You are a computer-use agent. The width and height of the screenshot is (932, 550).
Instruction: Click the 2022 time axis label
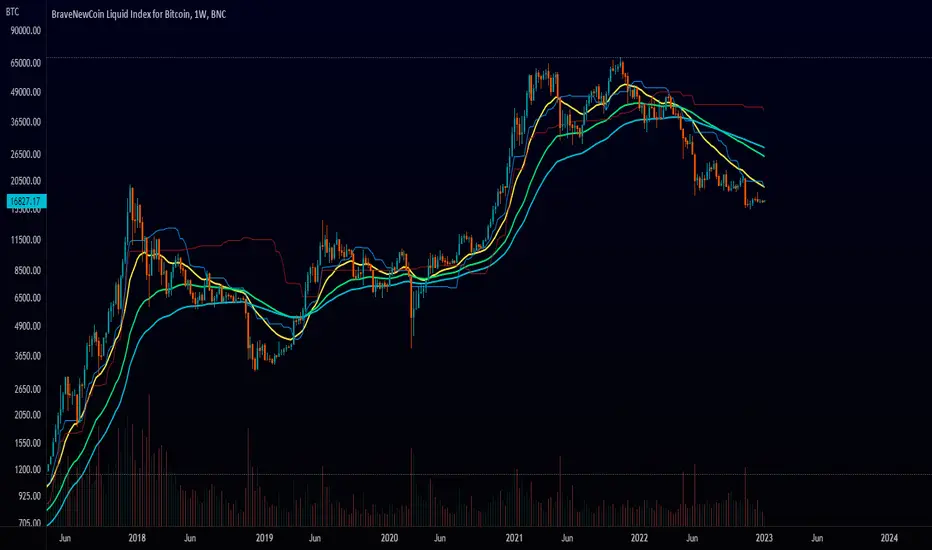pyautogui.click(x=639, y=538)
